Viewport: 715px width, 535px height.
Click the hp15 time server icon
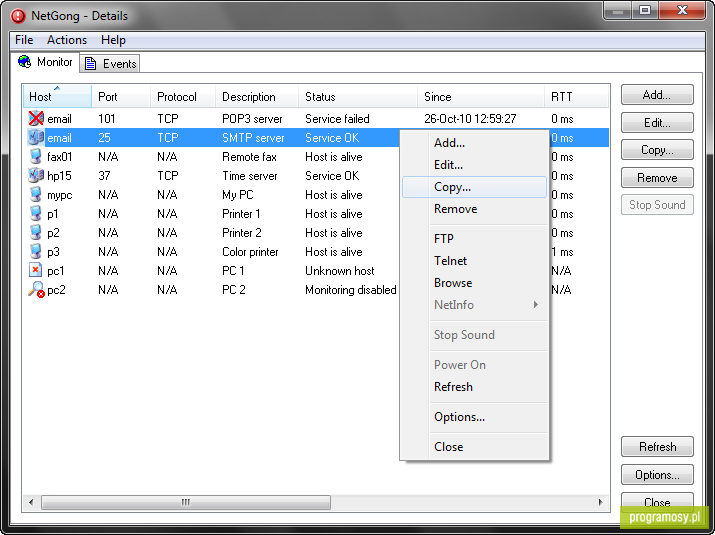coord(36,176)
